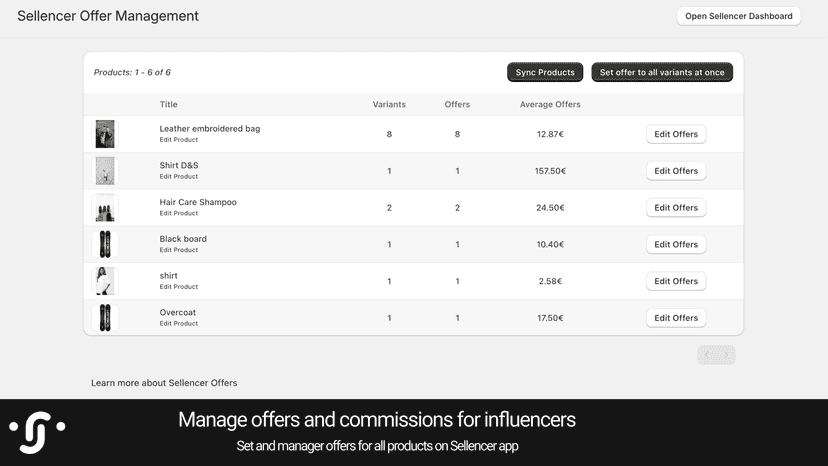Edit Offers for Leather embroidered bag
This screenshot has width=828, height=466.
tap(676, 134)
